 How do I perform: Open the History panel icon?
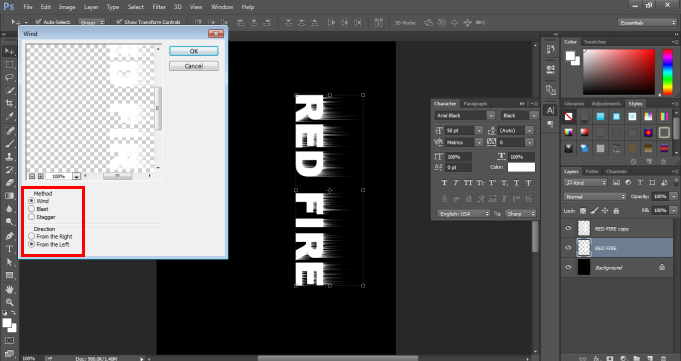pyautogui.click(x=550, y=49)
